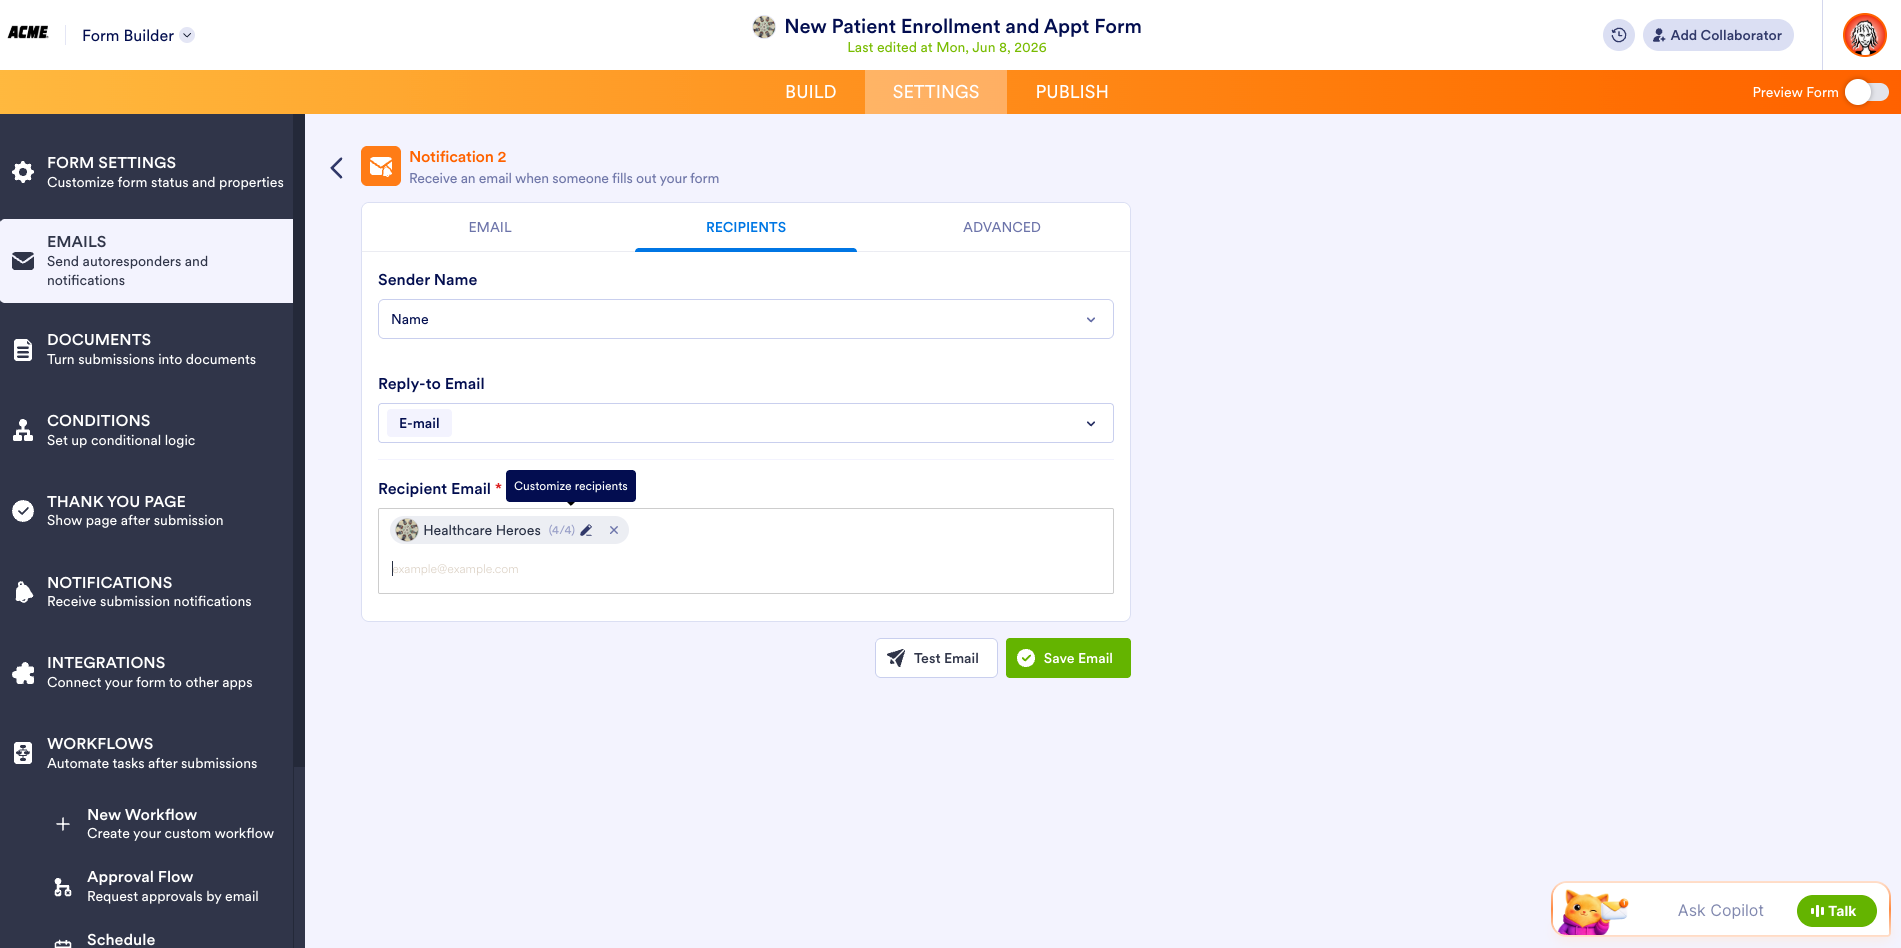This screenshot has width=1901, height=948.
Task: Open Notifications bell icon in sidebar
Action: tap(23, 592)
